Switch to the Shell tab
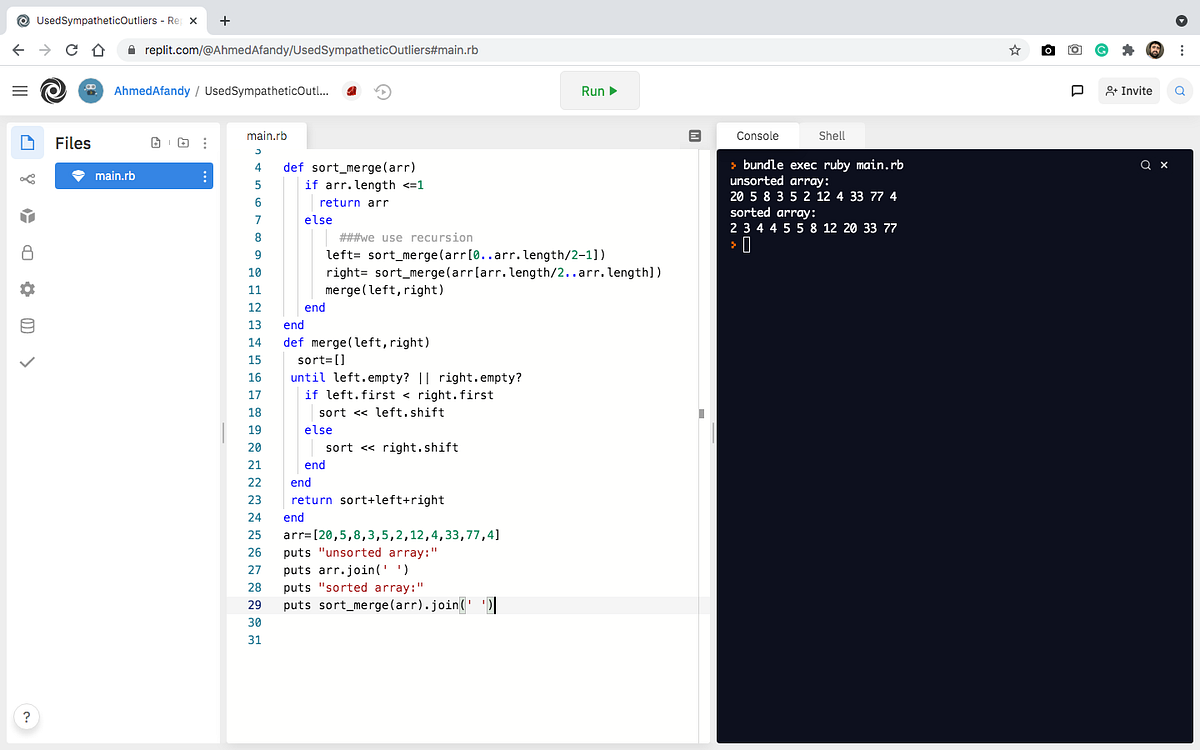1200x750 pixels. click(x=832, y=135)
